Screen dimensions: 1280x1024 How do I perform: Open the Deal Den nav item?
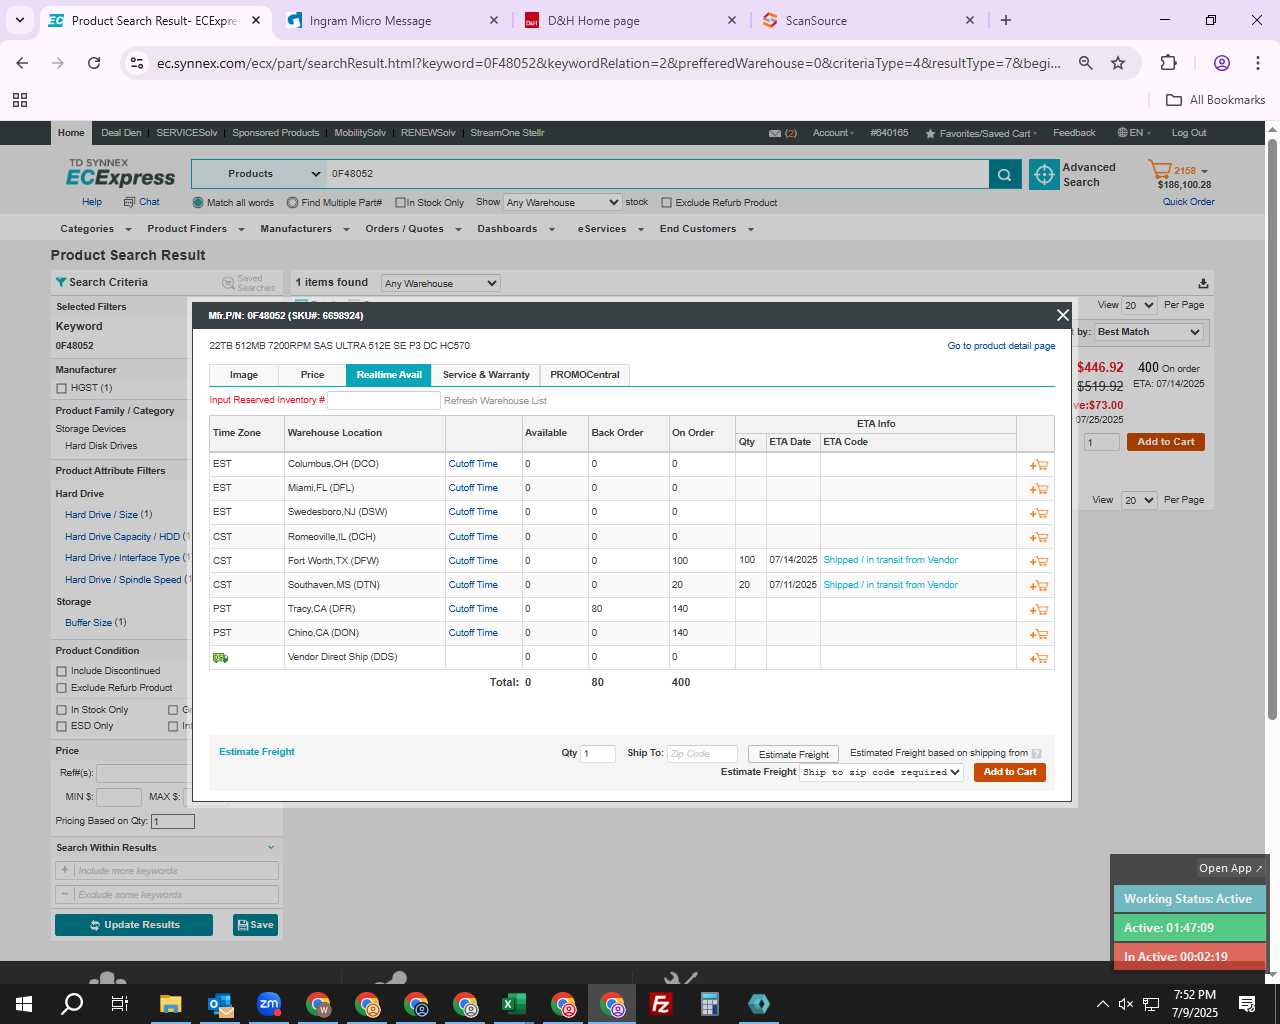pyautogui.click(x=121, y=133)
